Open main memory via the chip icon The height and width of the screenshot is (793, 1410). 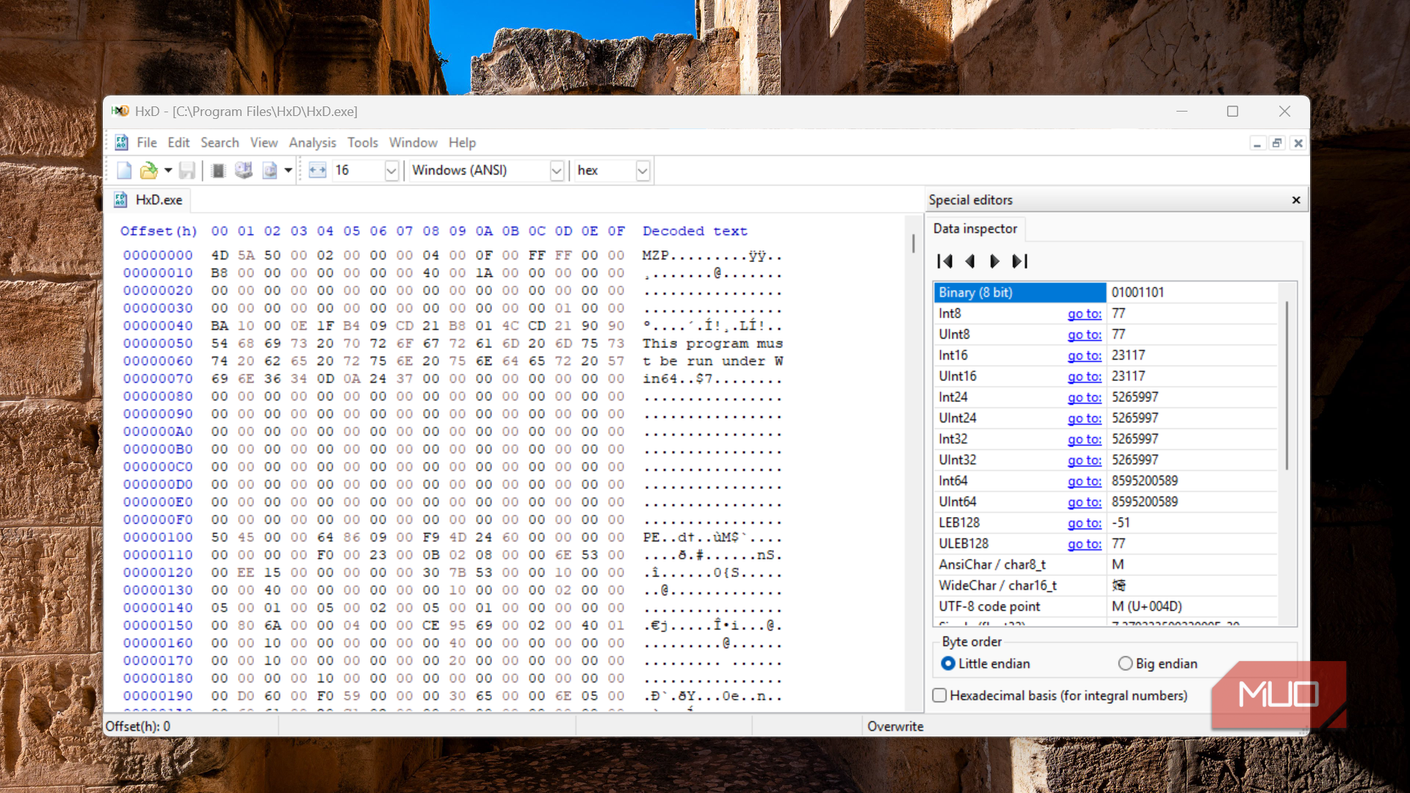[x=218, y=171]
